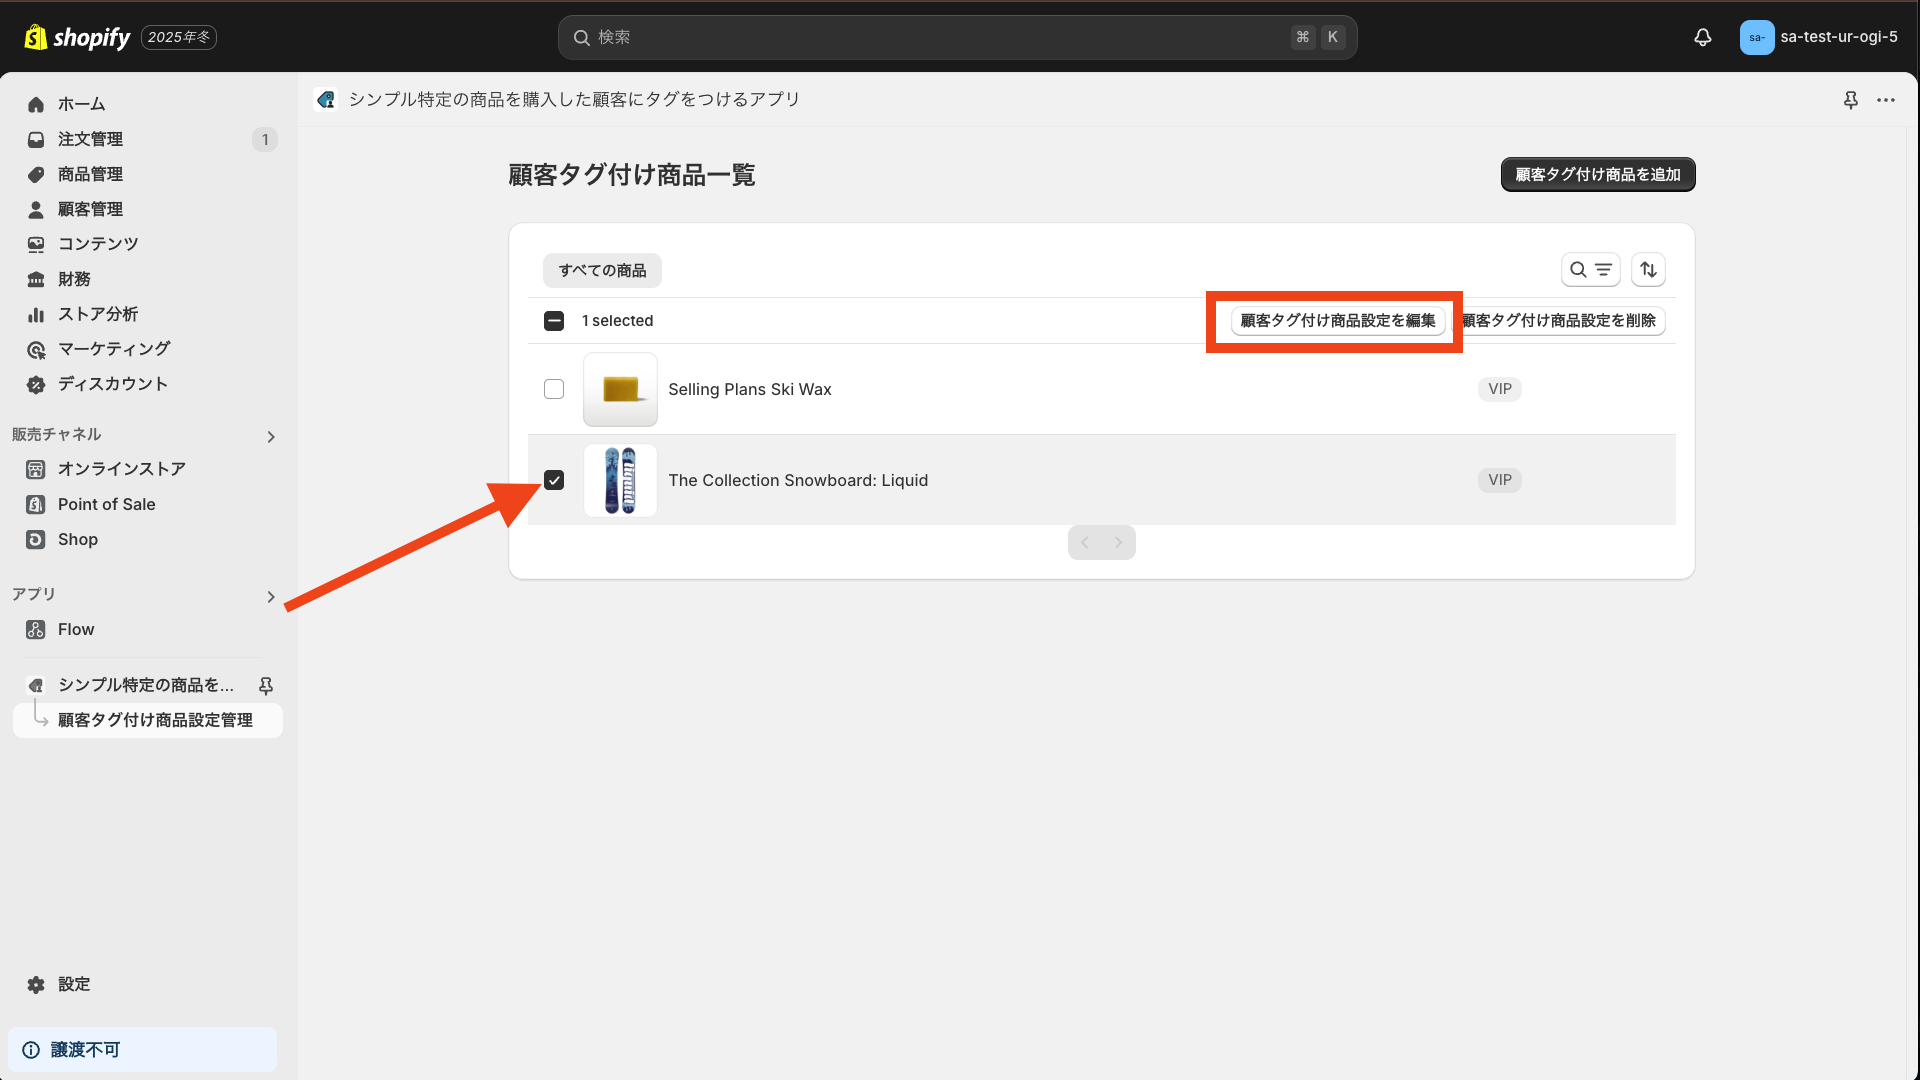This screenshot has height=1080, width=1920.
Task: Open the sa-test-ur-ogi-5 account menu
Action: [1818, 37]
